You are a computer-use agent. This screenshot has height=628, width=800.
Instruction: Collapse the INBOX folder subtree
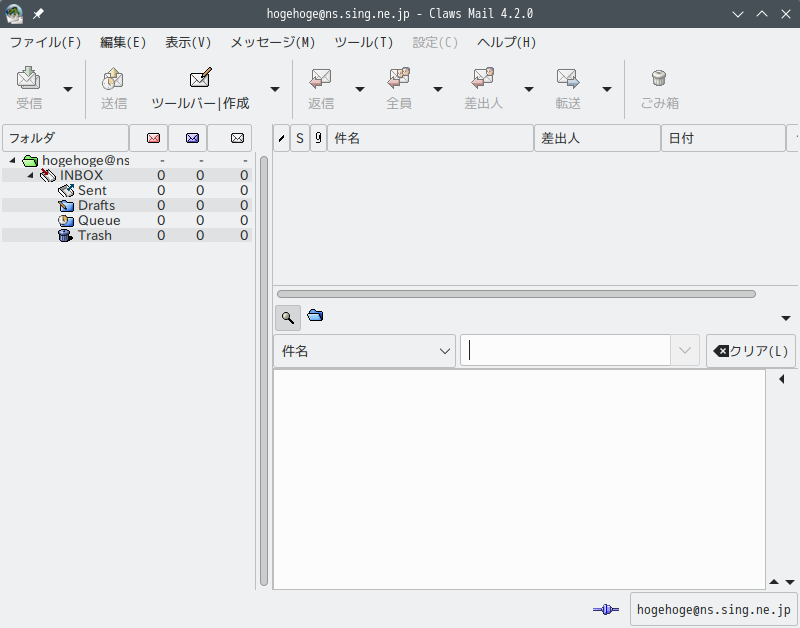(31, 175)
